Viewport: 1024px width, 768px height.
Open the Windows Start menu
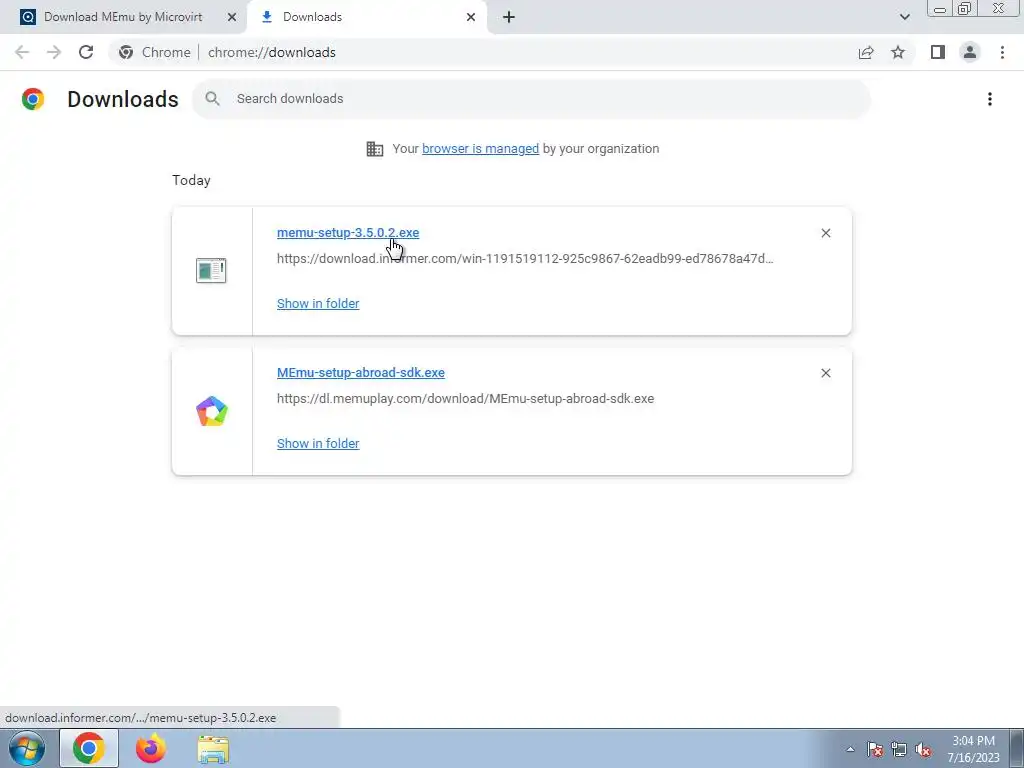27,748
